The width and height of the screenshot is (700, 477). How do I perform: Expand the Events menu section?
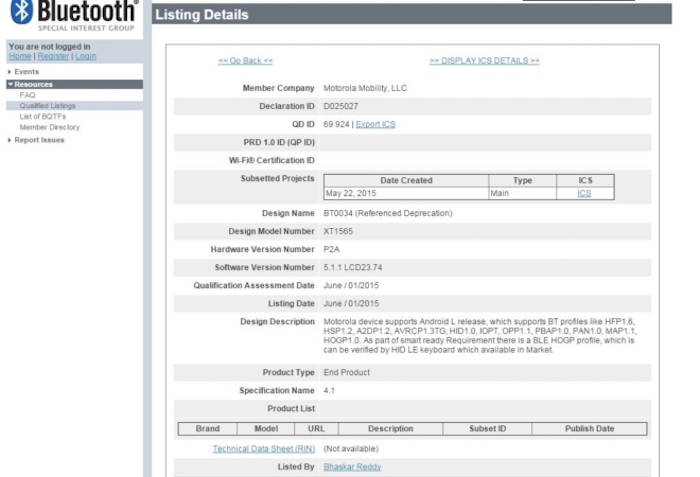(x=26, y=73)
